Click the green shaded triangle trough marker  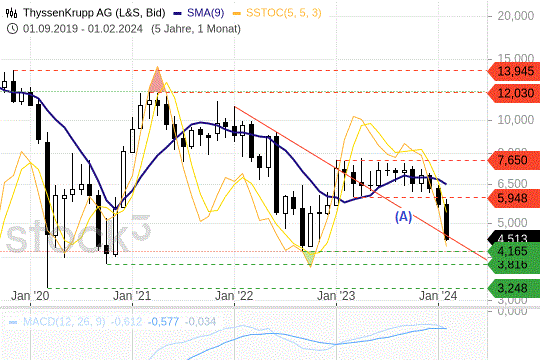tap(310, 258)
